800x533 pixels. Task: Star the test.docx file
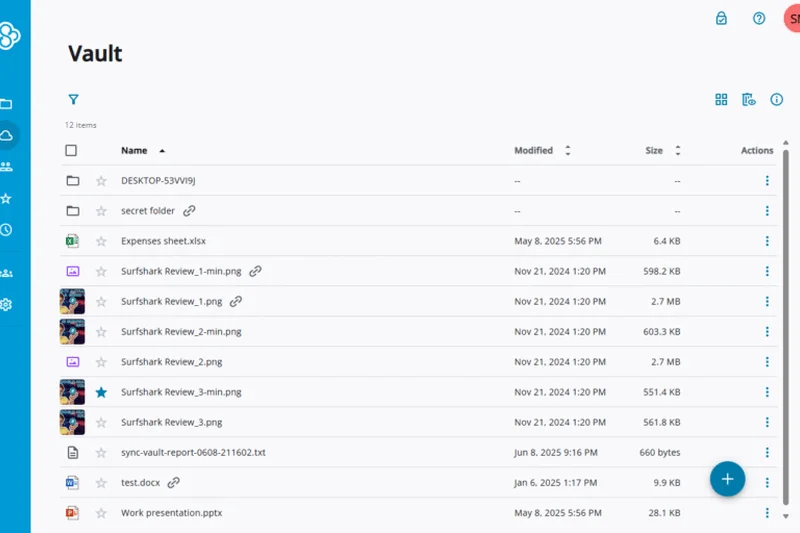tap(101, 483)
